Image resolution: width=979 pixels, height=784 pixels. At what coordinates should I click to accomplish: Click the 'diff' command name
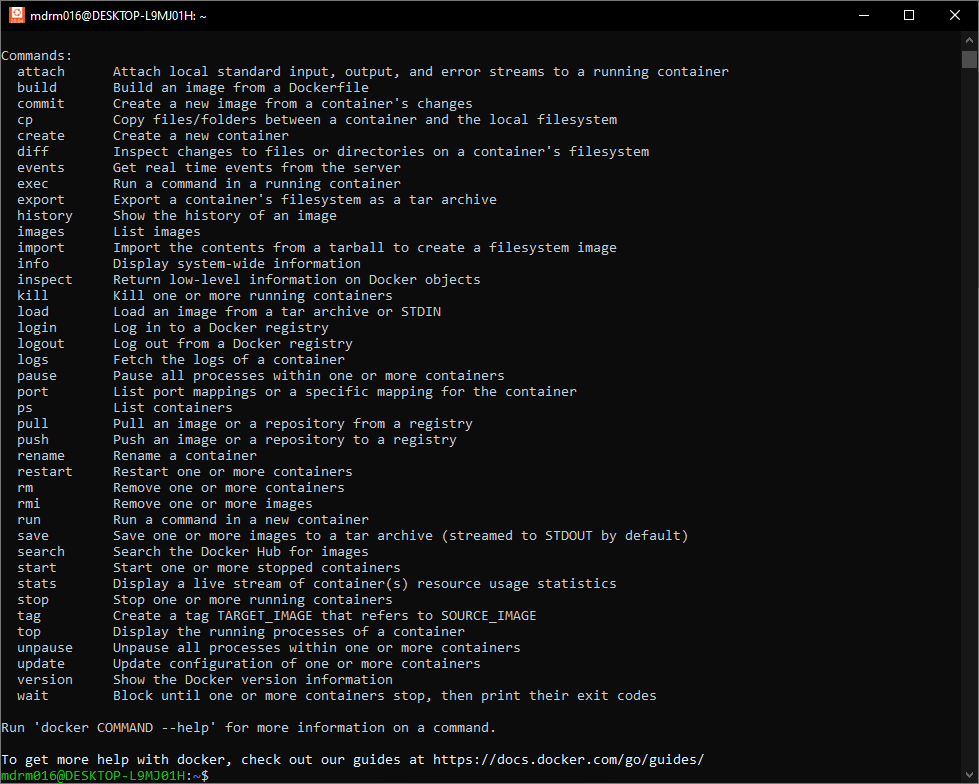point(33,152)
